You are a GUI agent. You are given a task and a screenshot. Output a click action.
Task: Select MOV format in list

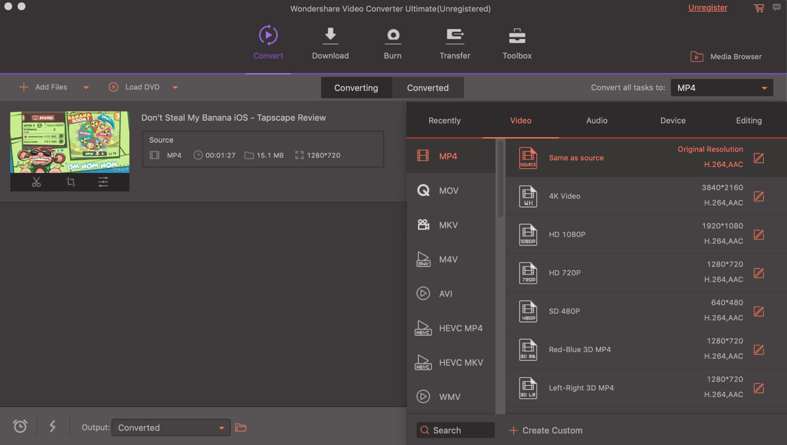[451, 191]
